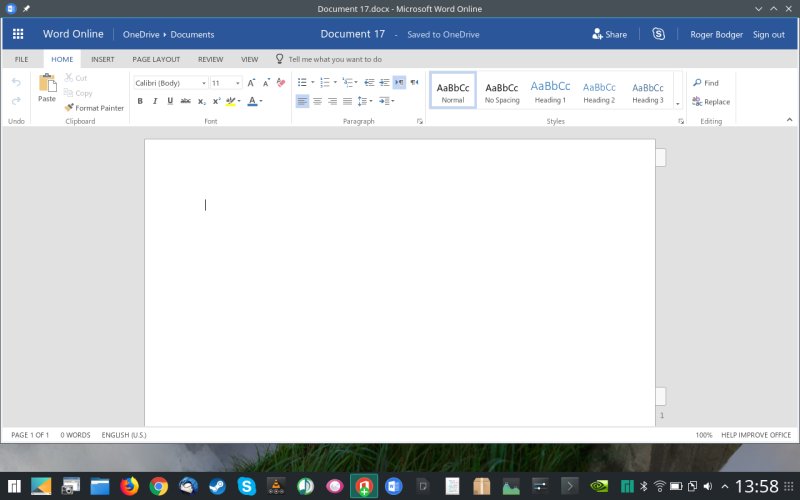Toggle Bold formatting

pyautogui.click(x=140, y=101)
